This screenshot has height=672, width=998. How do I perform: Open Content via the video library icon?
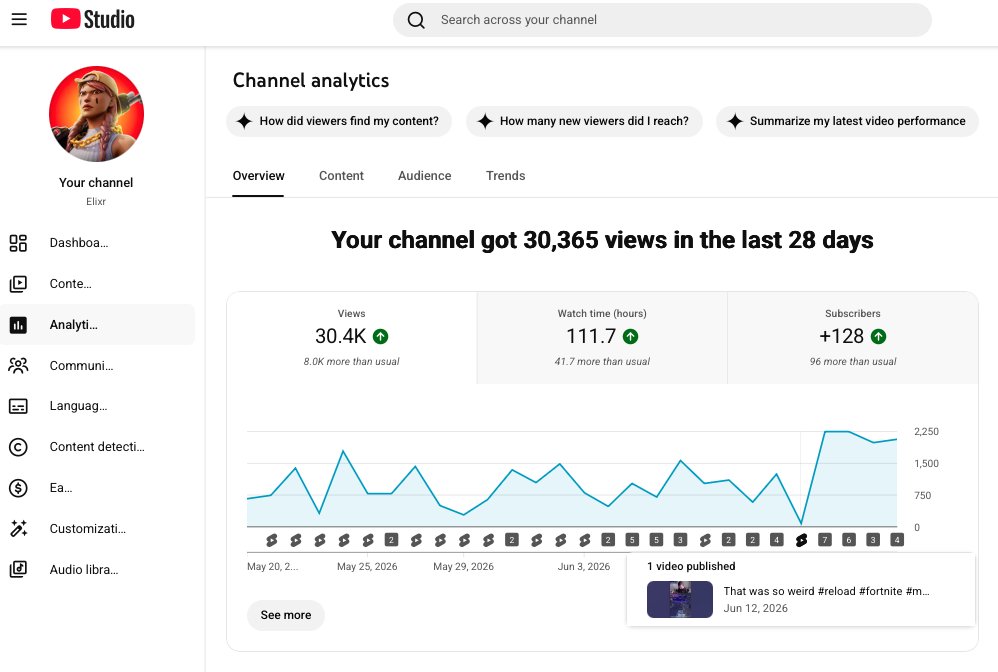18,284
